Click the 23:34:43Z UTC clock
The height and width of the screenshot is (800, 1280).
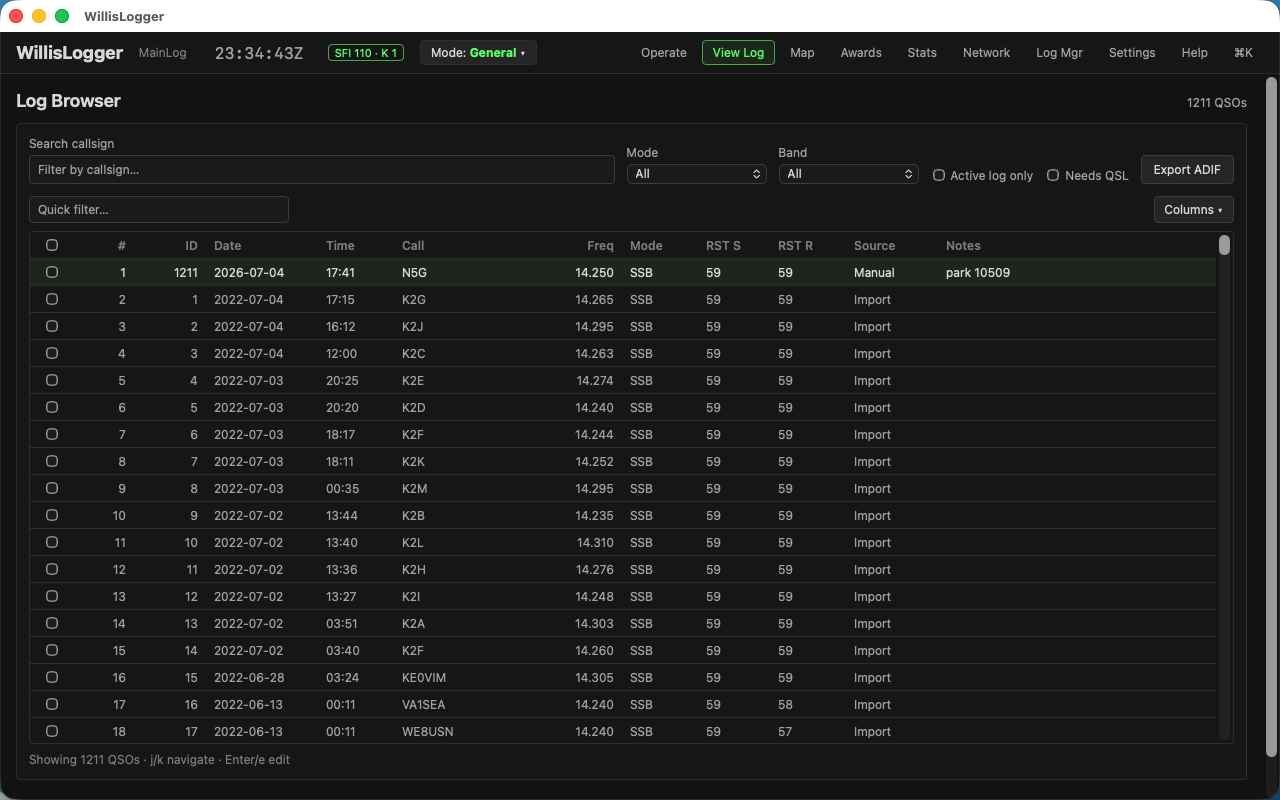click(259, 53)
